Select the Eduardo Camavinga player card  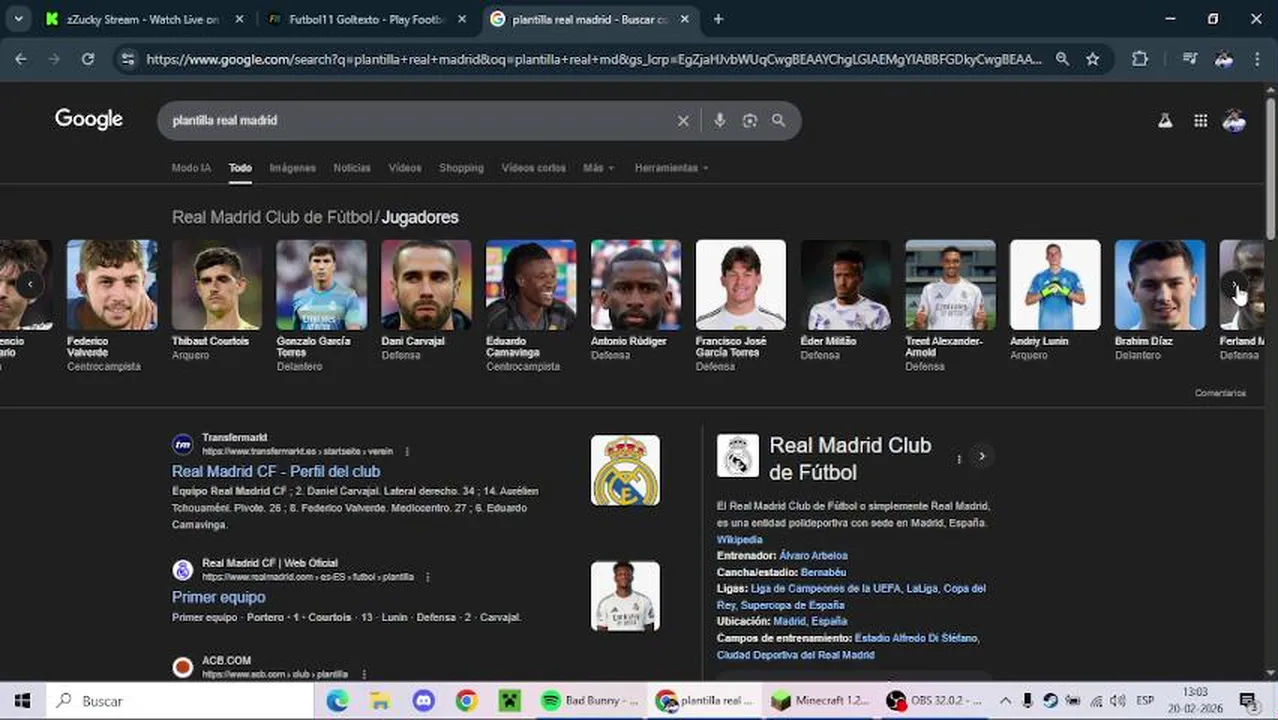[531, 305]
